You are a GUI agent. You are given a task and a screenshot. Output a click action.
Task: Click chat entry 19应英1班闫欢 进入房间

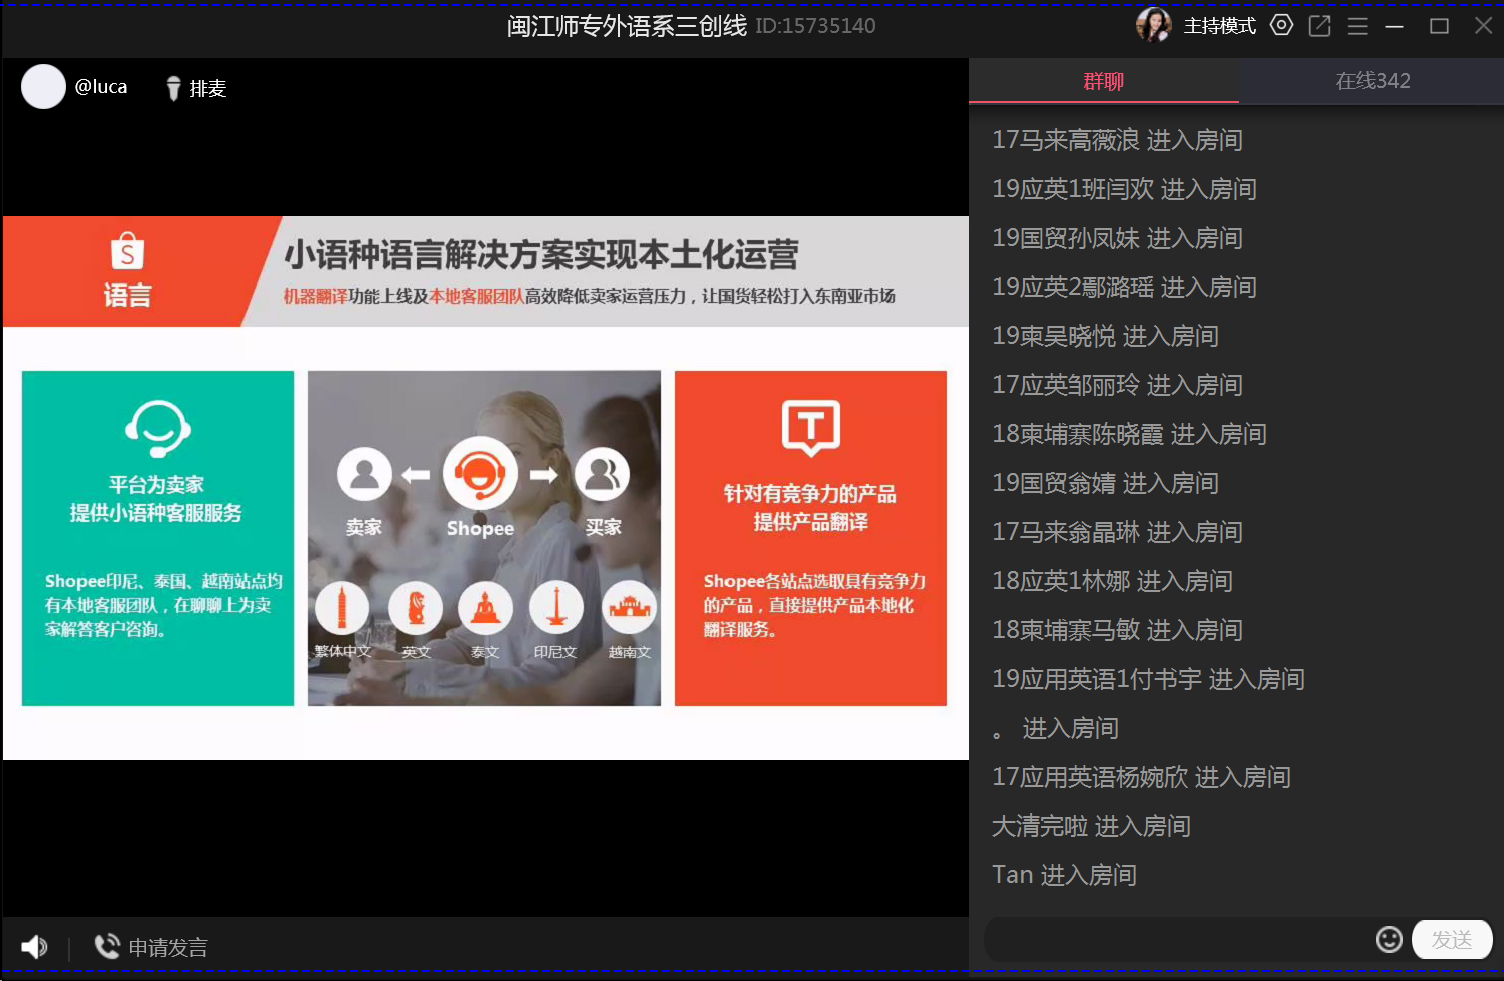pyautogui.click(x=1124, y=189)
